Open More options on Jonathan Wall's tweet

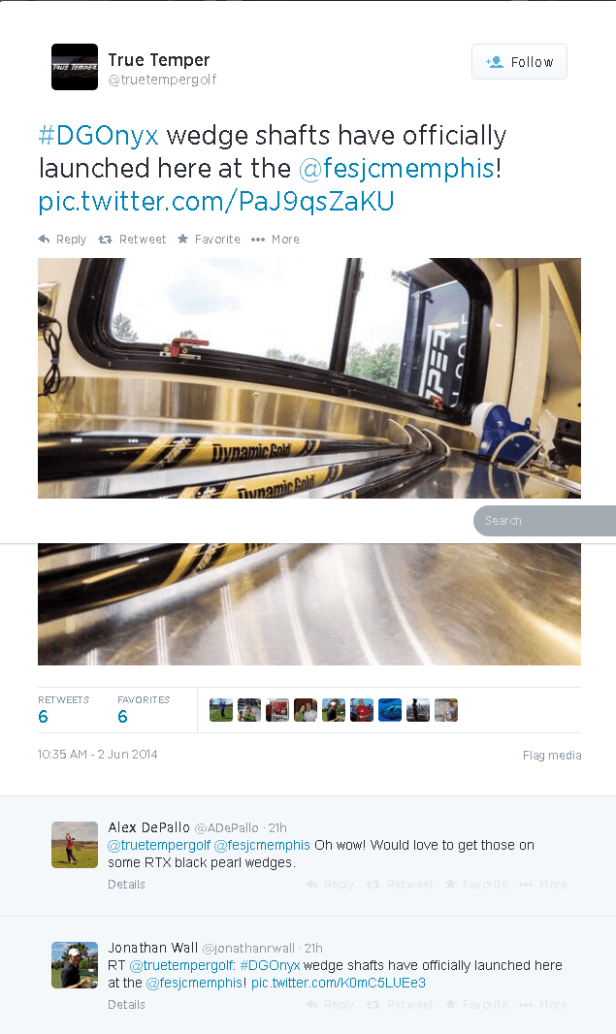pyautogui.click(x=543, y=1004)
